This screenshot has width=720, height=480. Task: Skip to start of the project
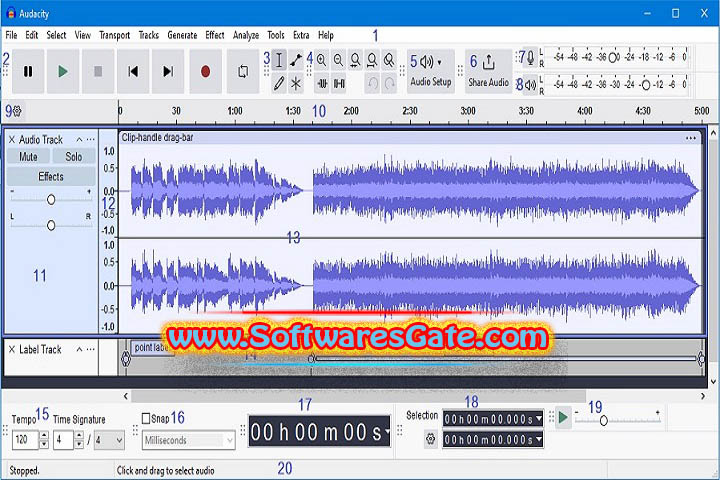coord(133,72)
